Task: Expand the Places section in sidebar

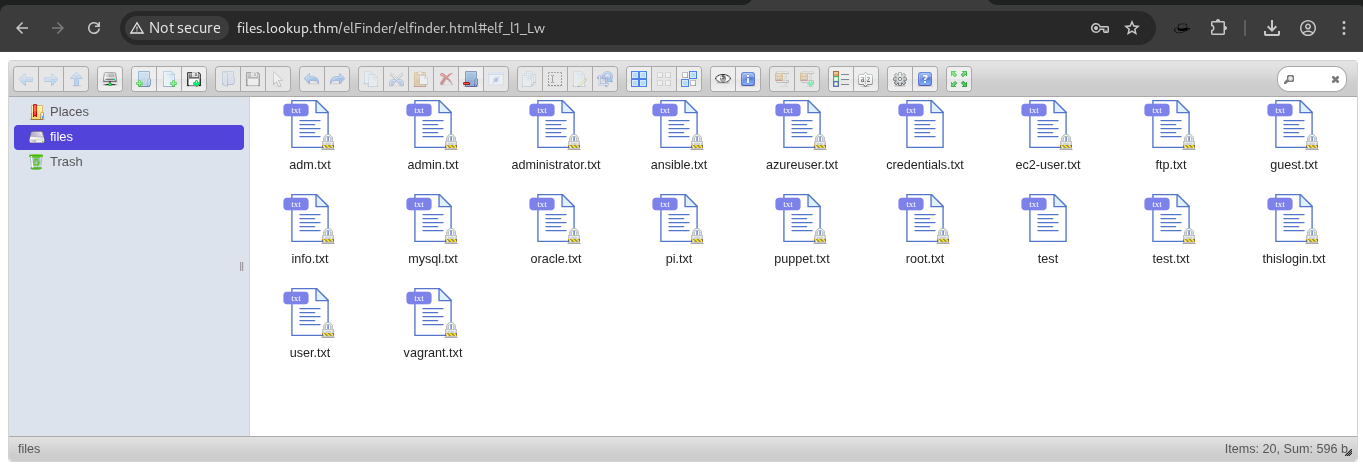Action: click(x=69, y=112)
